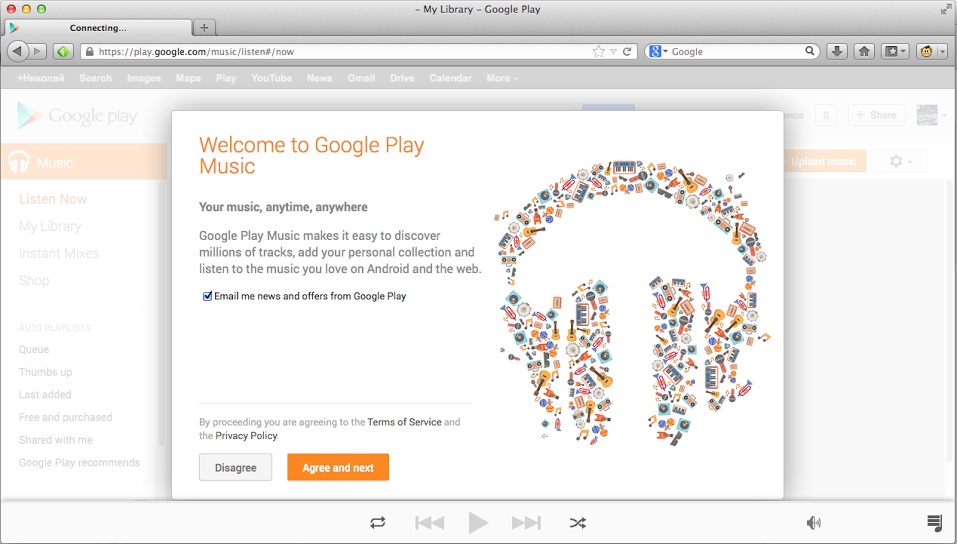Click the Disagree button
Image resolution: width=957 pixels, height=544 pixels.
236,467
